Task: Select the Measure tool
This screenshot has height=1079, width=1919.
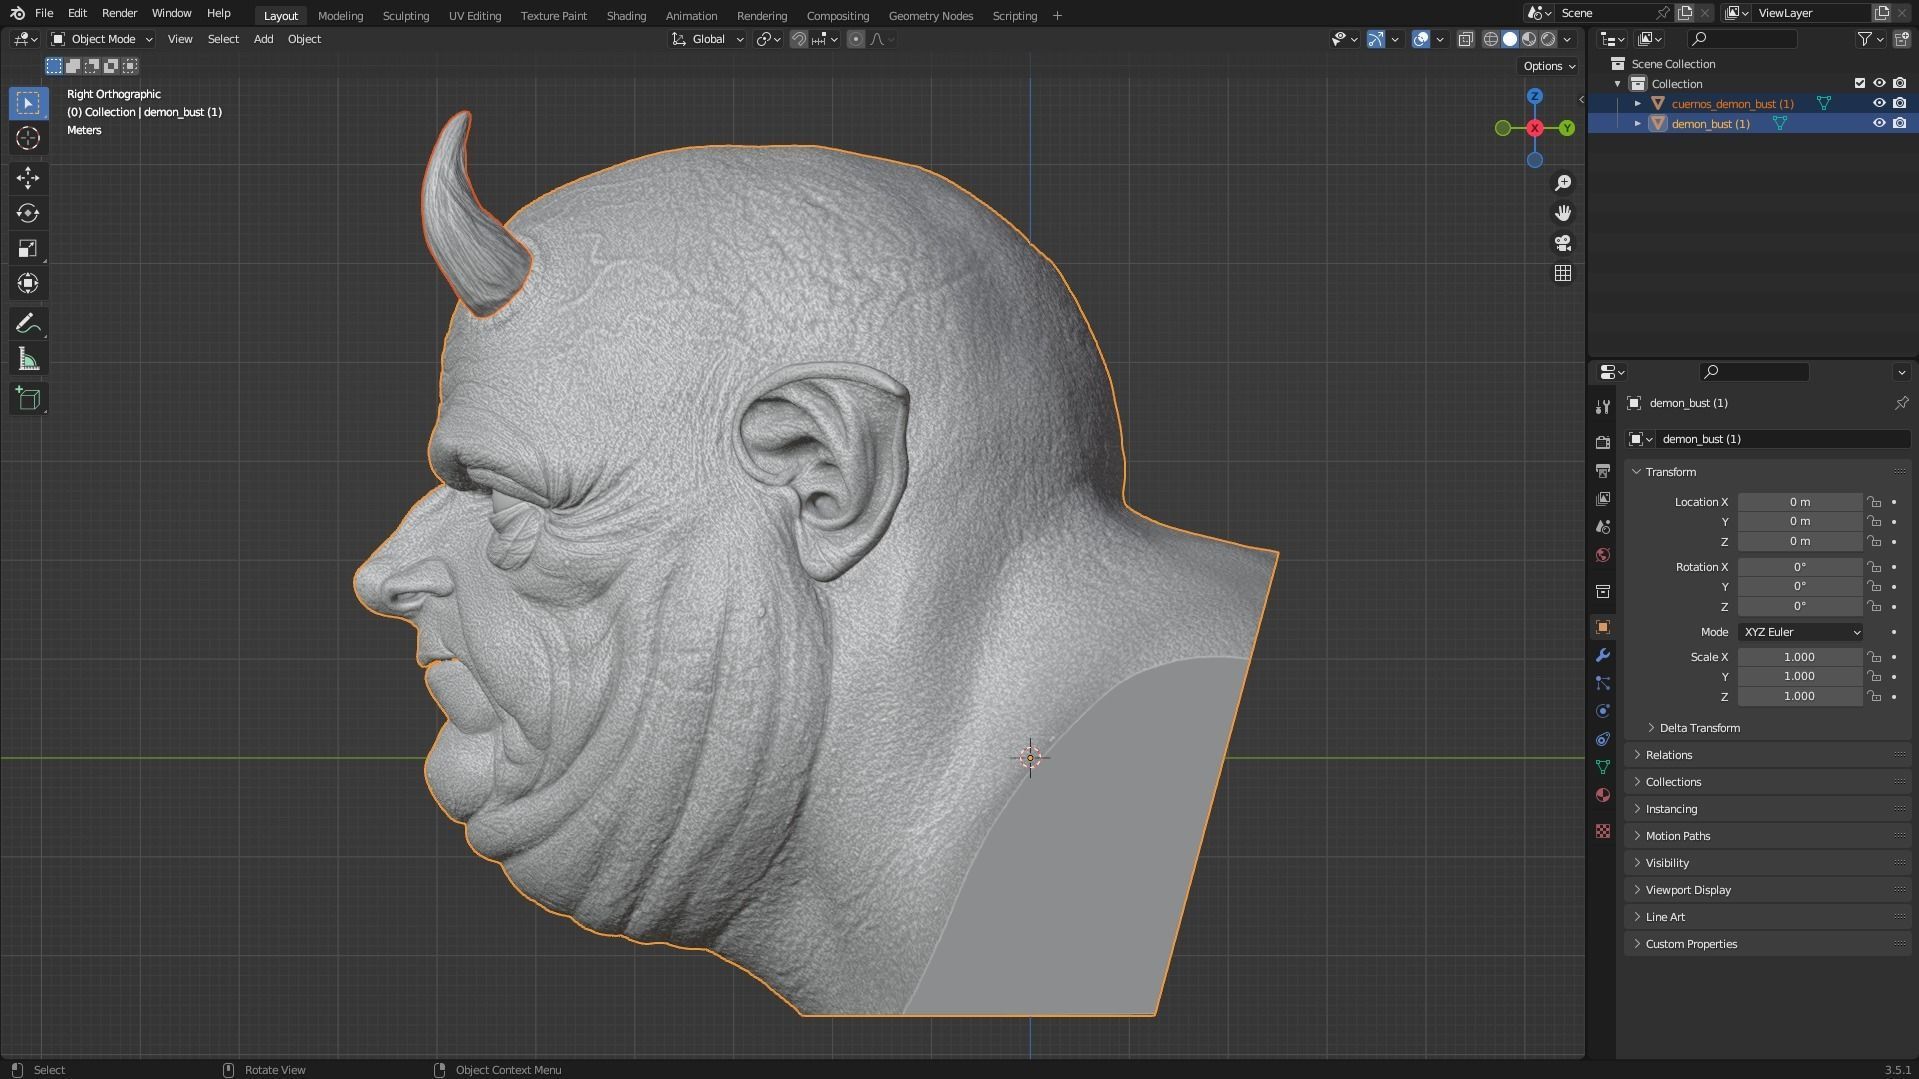Action: [x=28, y=359]
